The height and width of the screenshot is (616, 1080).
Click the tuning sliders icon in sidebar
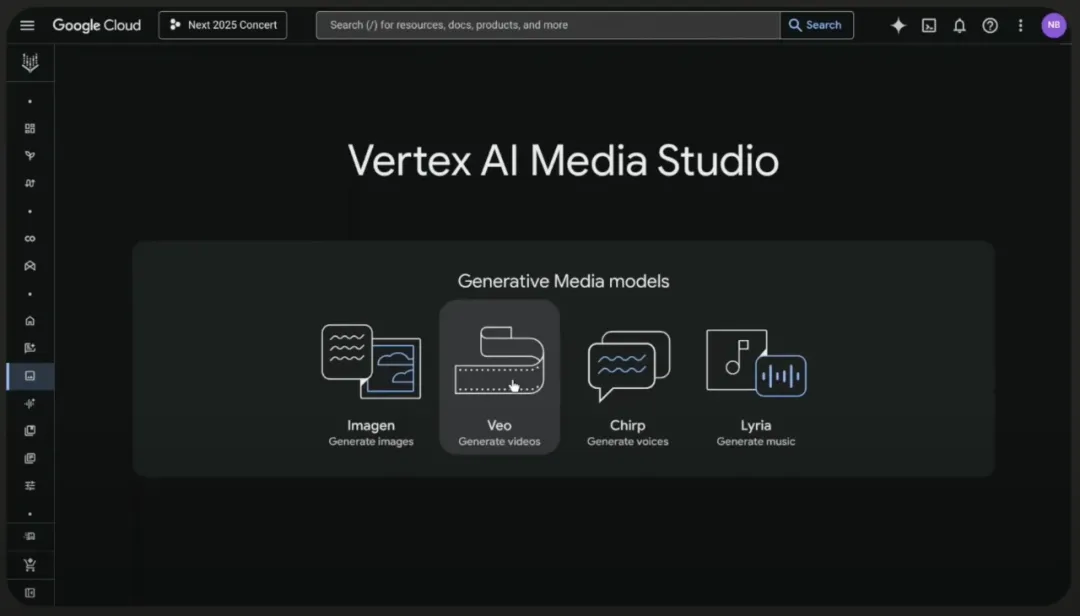click(30, 486)
